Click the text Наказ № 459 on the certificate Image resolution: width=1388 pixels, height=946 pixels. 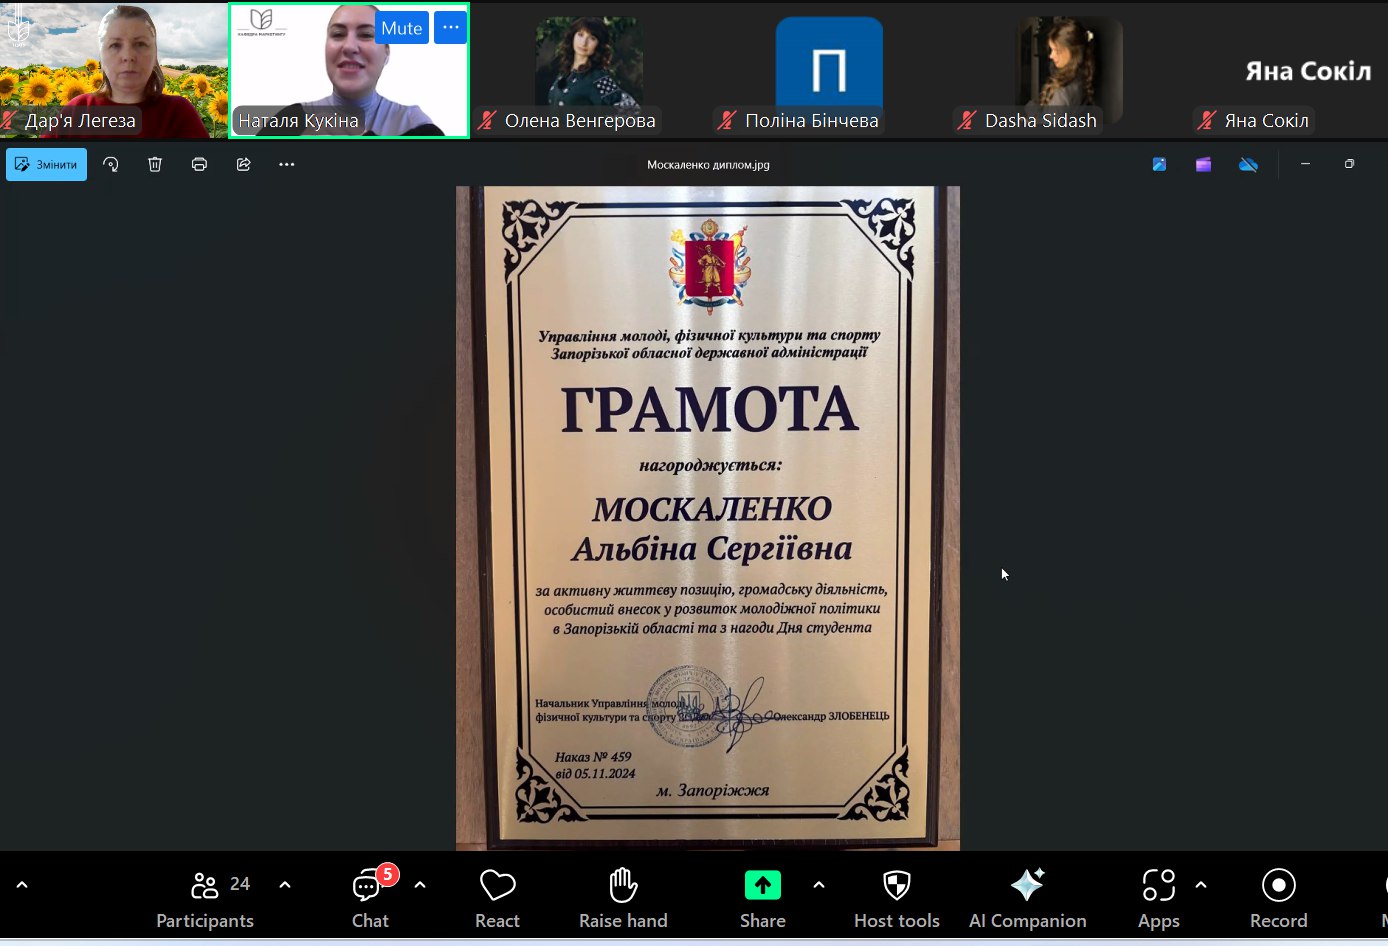coord(593,757)
